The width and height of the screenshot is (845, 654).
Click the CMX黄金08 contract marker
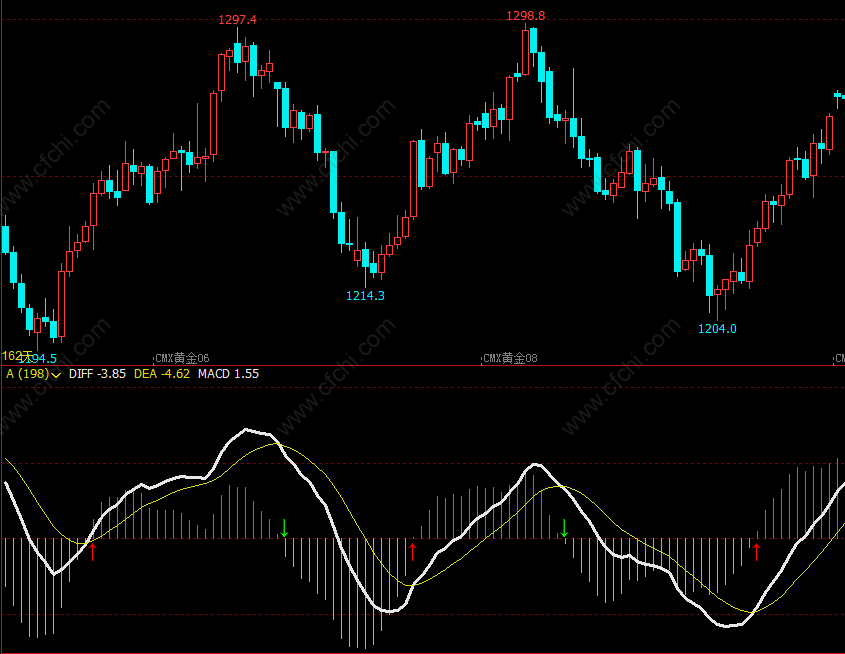coord(510,358)
